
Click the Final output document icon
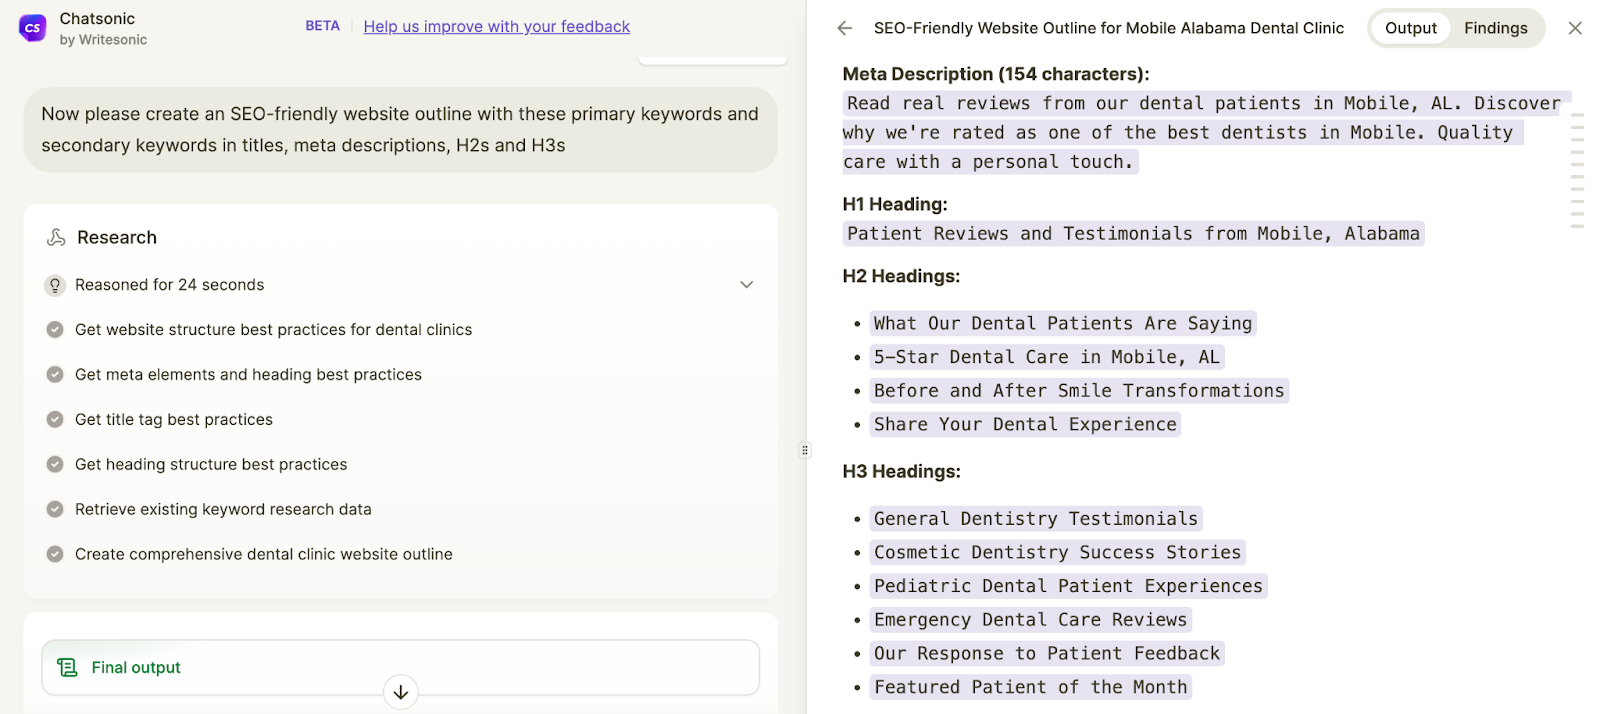67,667
